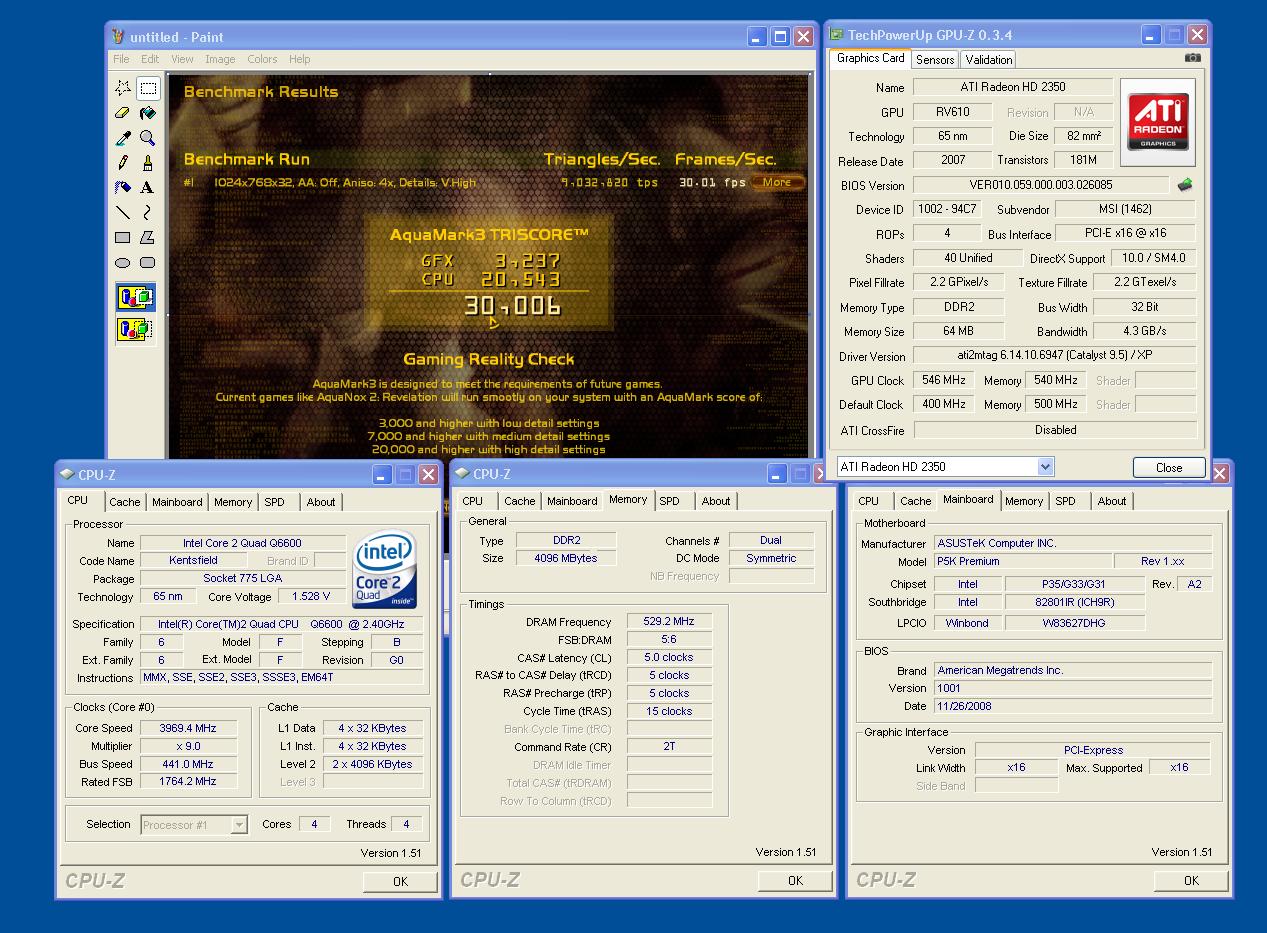Open the Processor #1 selection dropdown
This screenshot has height=933, width=1267.
click(x=239, y=825)
